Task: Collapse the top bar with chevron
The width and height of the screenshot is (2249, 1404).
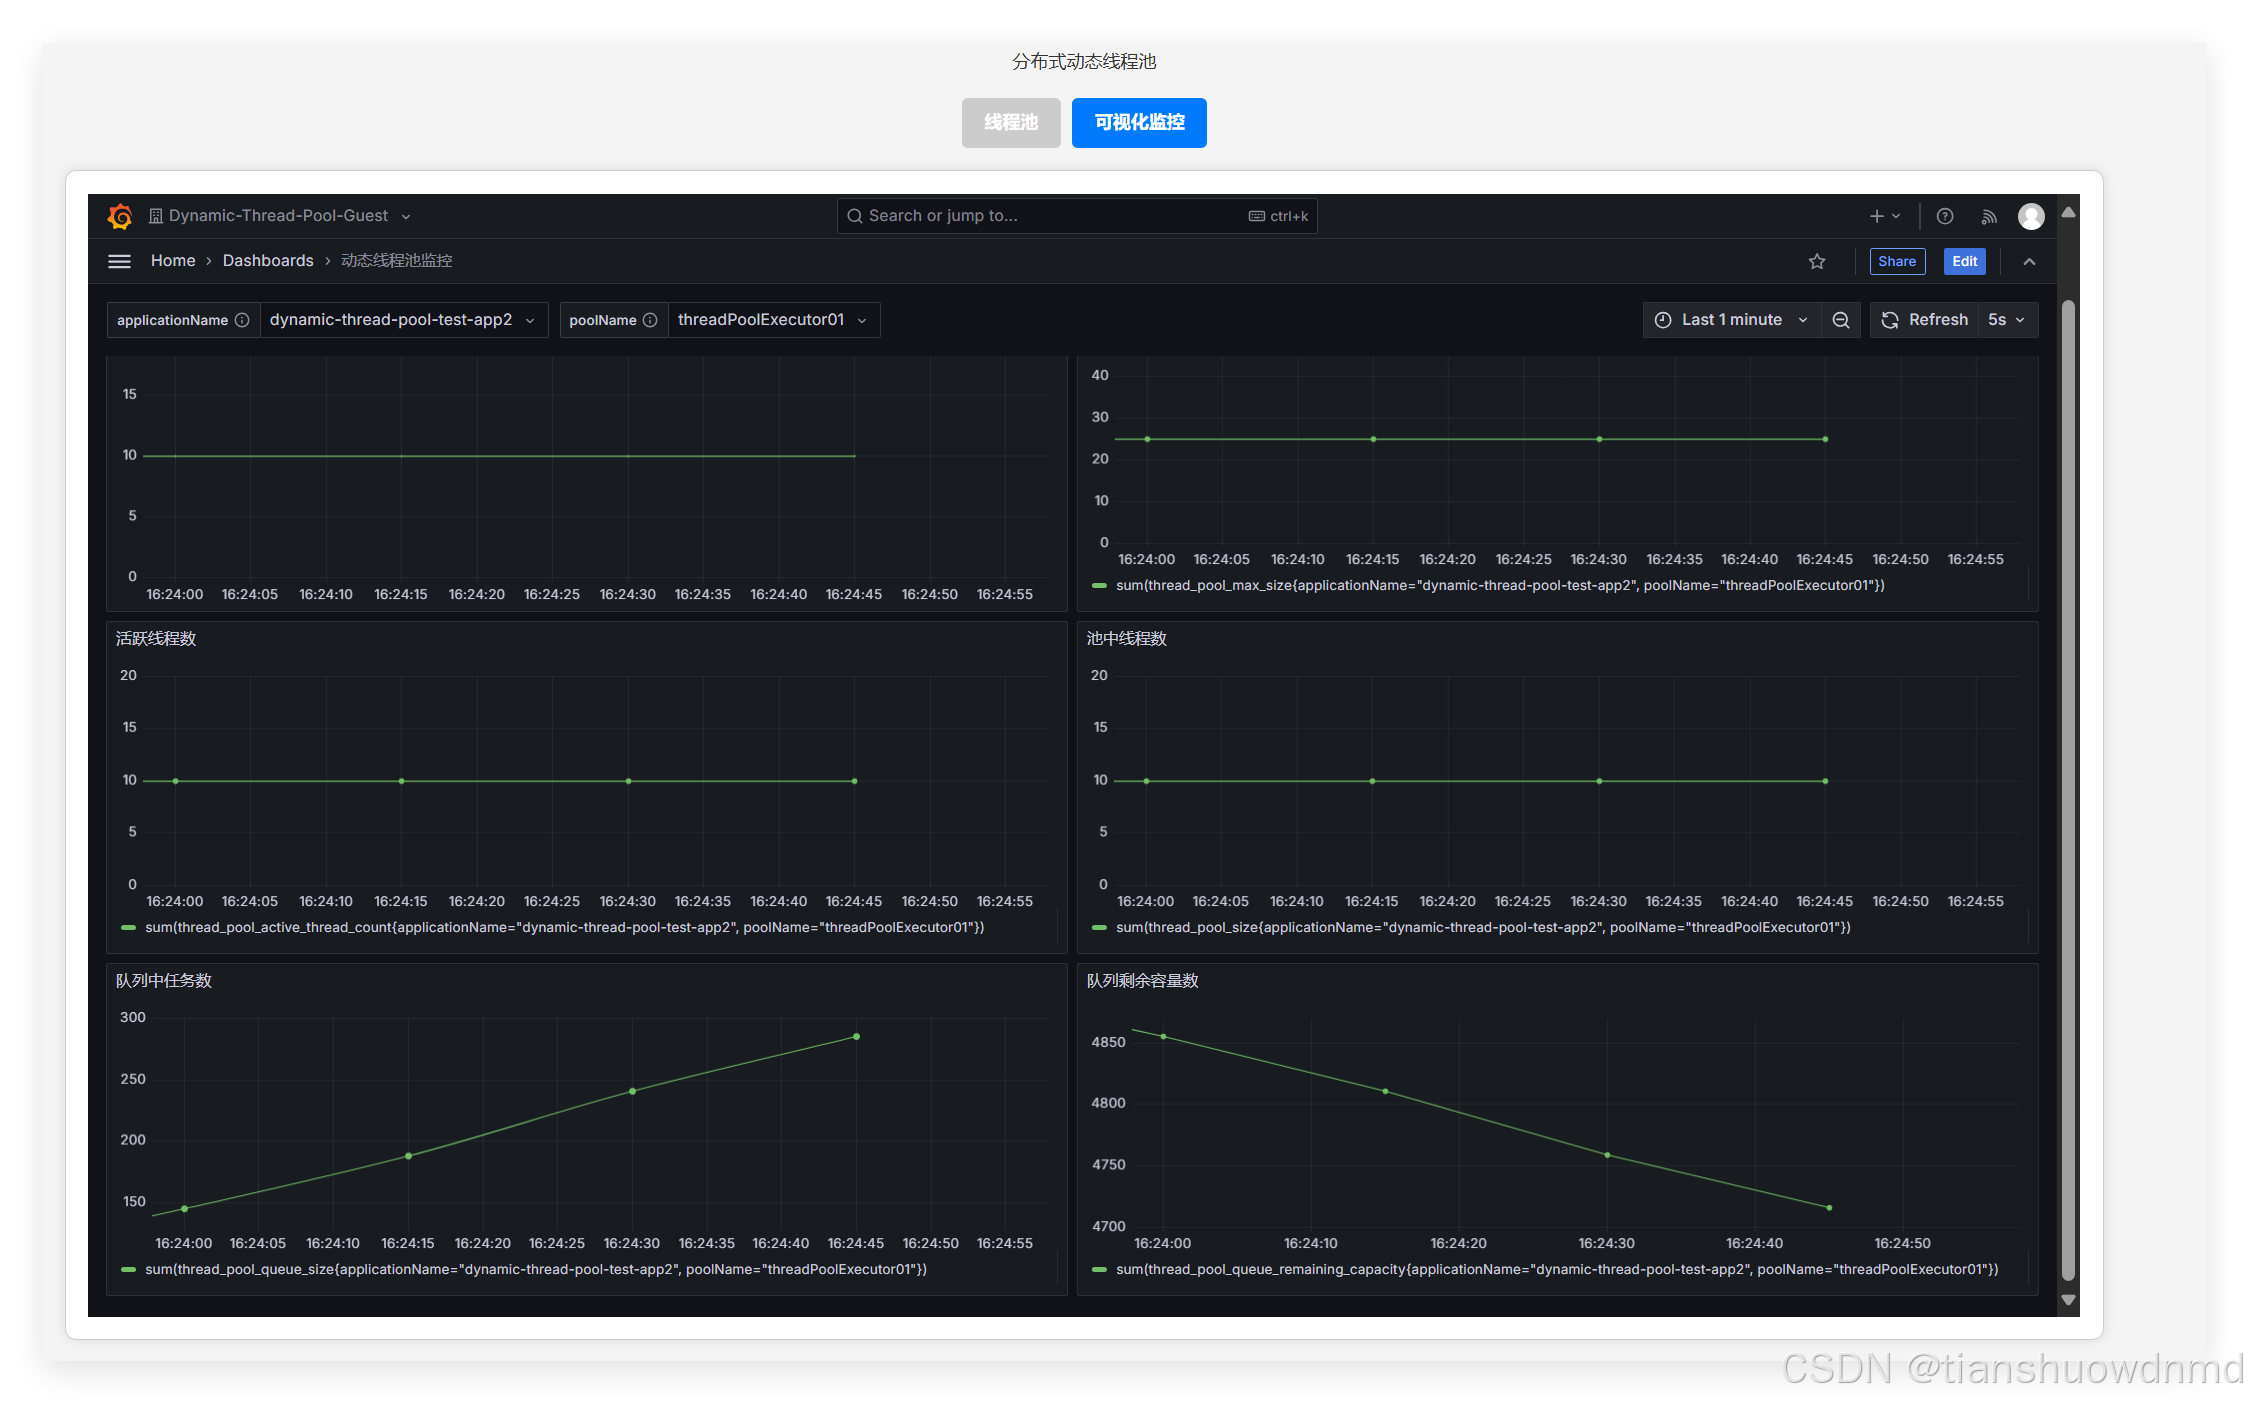Action: coord(2029,261)
